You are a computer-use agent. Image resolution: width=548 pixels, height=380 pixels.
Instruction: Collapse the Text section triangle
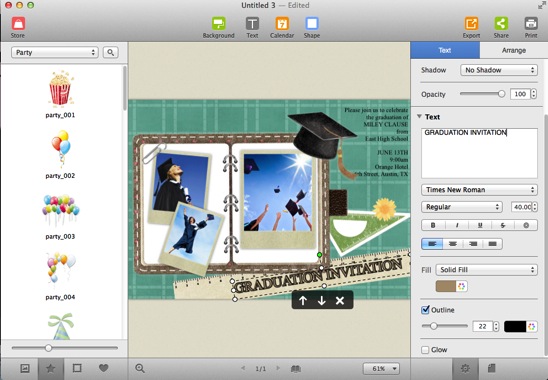[419, 117]
